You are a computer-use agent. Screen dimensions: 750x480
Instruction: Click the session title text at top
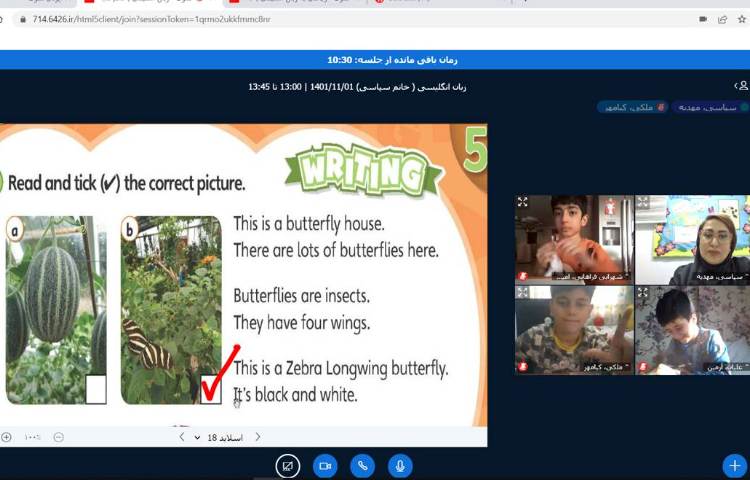tap(357, 86)
